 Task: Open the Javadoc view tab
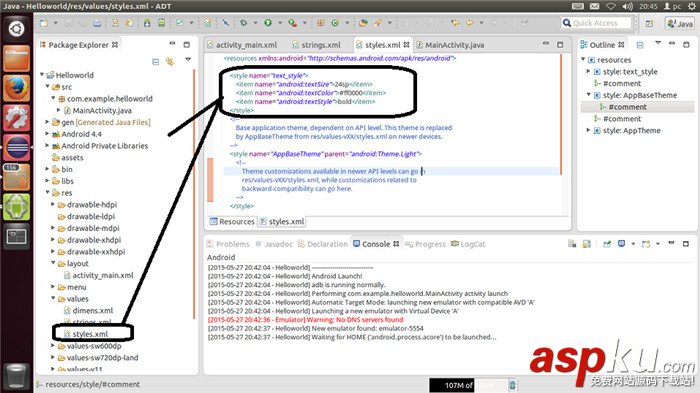coord(274,244)
